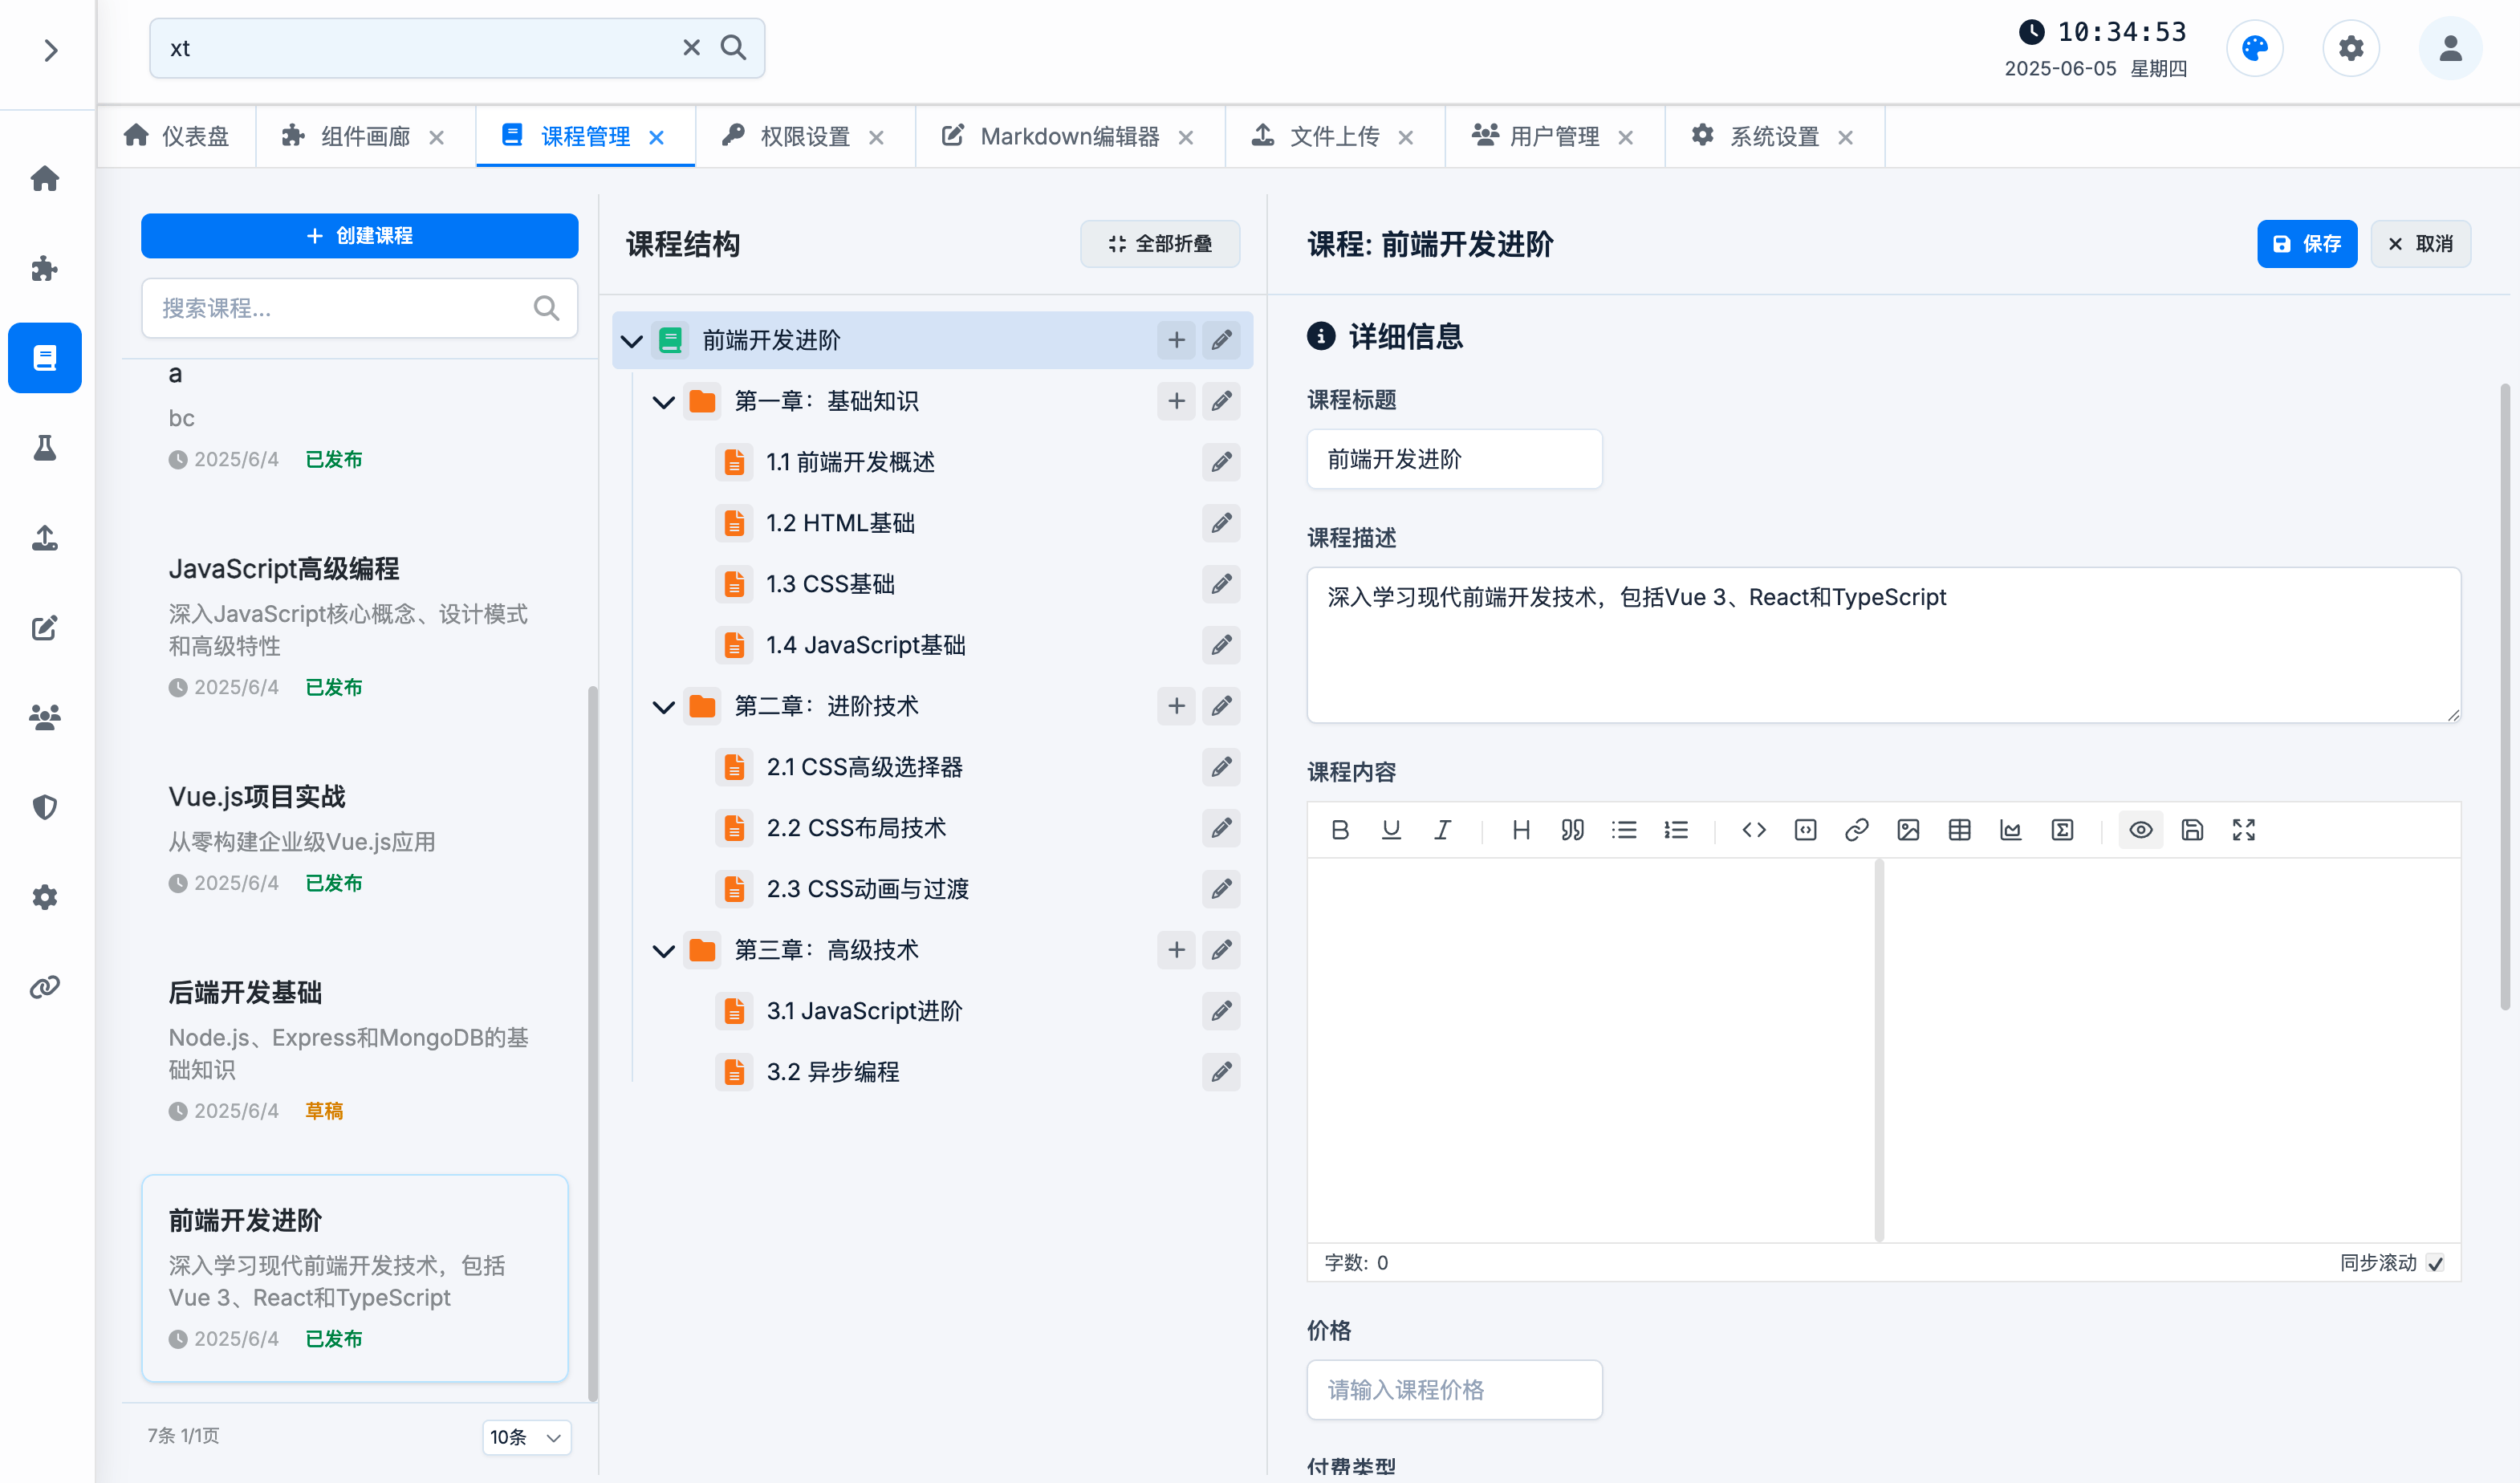Close the 系统设置 tab
Image resolution: width=2520 pixels, height=1483 pixels.
[x=1846, y=137]
